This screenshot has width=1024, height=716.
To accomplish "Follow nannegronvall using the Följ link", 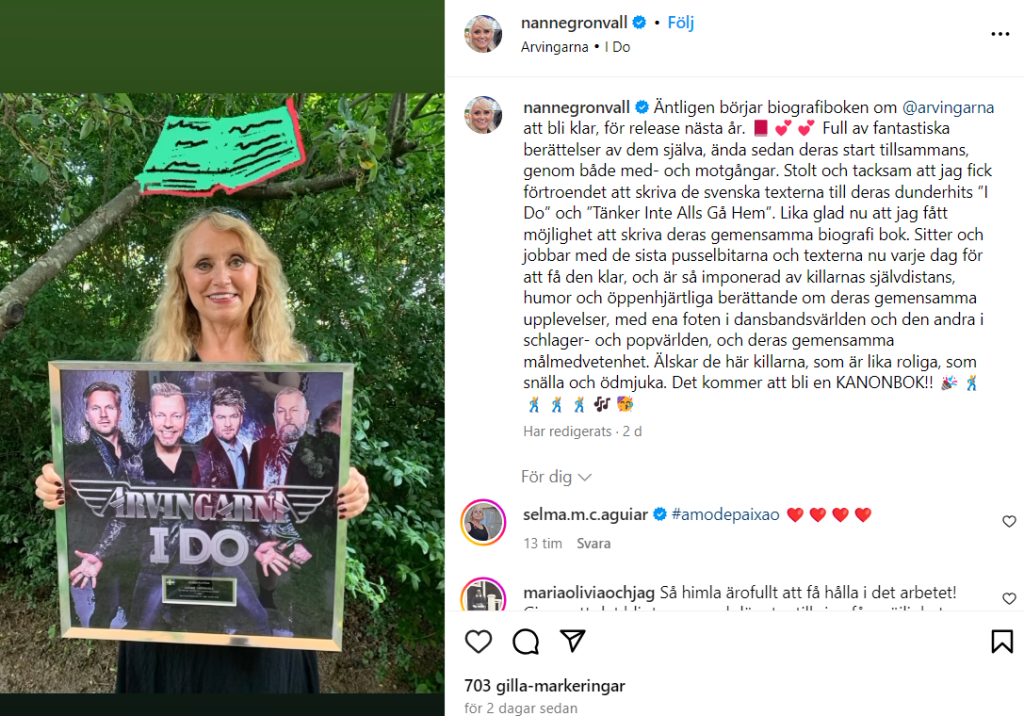I will tap(680, 23).
